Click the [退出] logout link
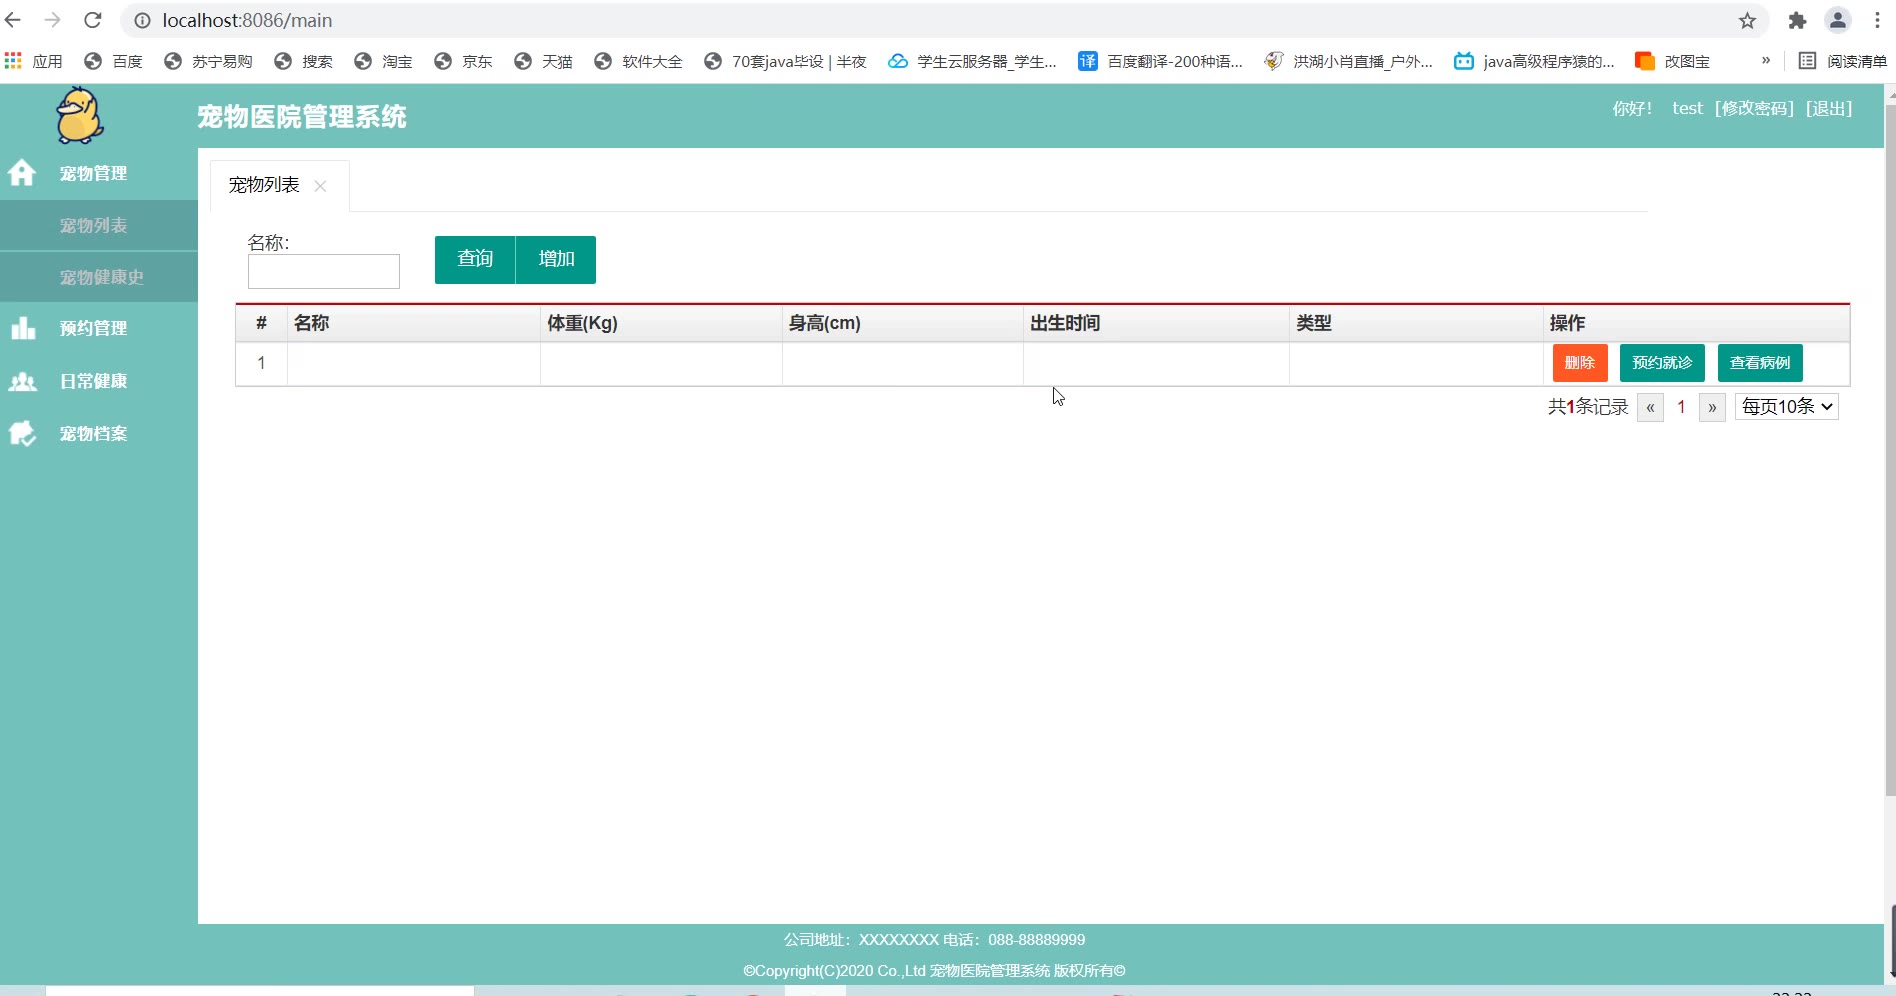The width and height of the screenshot is (1896, 996). click(x=1829, y=108)
